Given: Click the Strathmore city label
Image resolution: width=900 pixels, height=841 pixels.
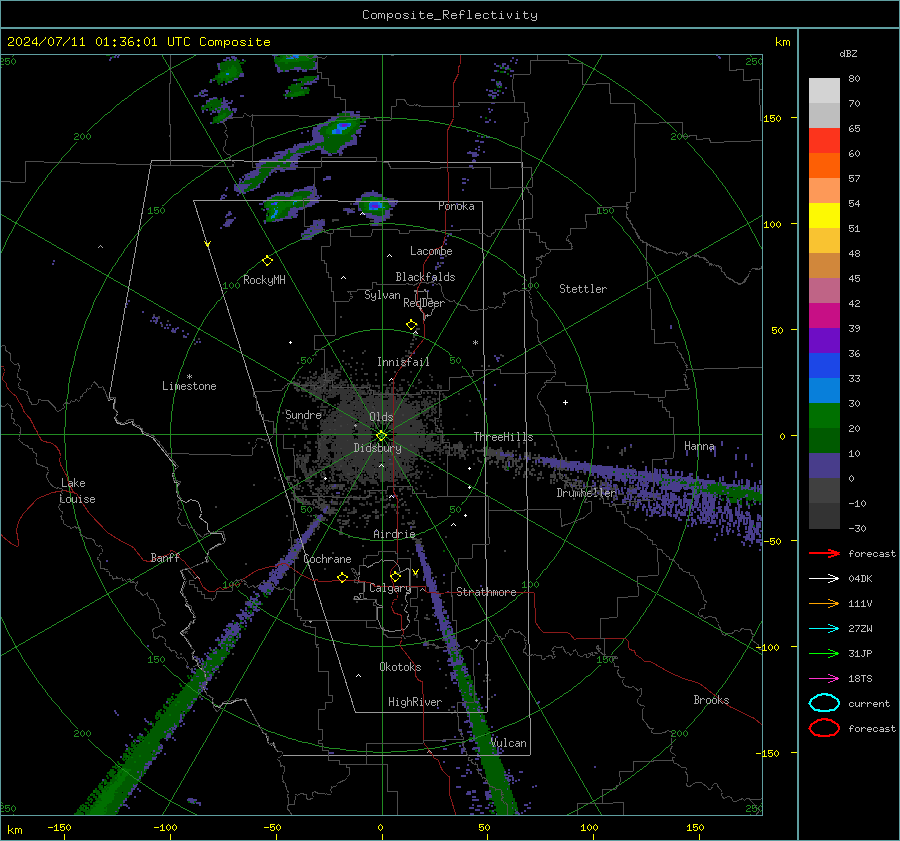Looking at the screenshot, I should tap(486, 592).
